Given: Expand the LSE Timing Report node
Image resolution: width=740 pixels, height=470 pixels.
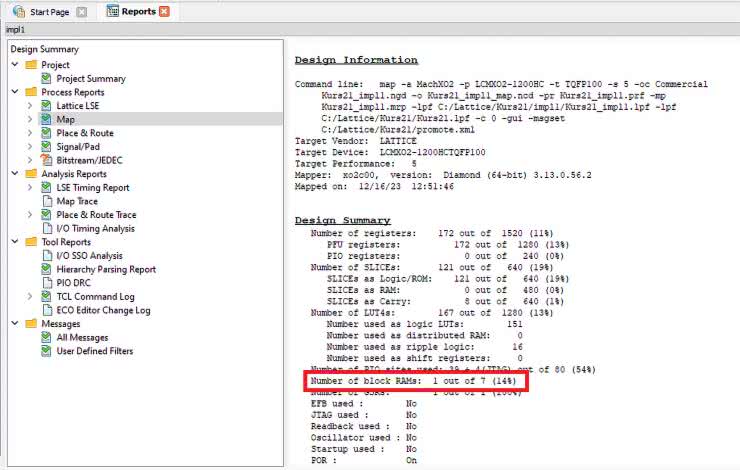Looking at the screenshot, I should coord(31,188).
